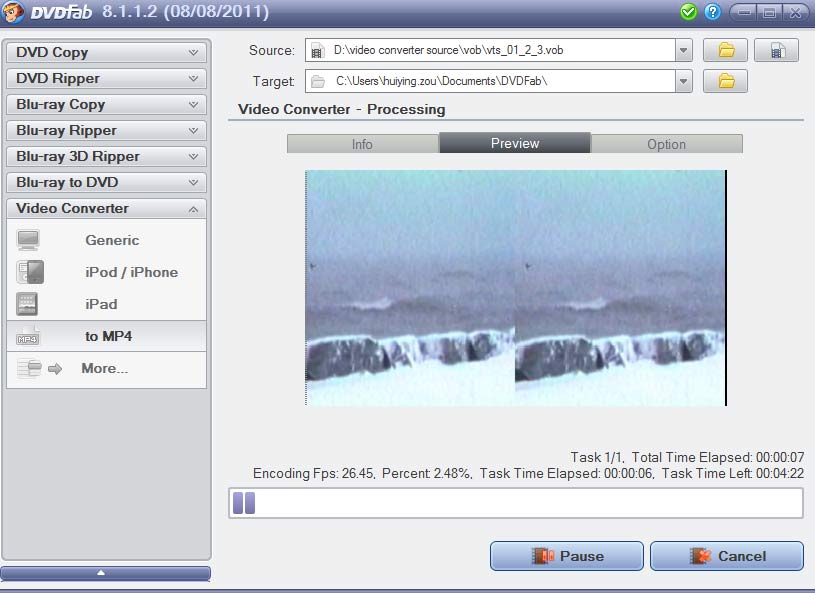
Task: Click the encoding progress bar
Action: 516,503
